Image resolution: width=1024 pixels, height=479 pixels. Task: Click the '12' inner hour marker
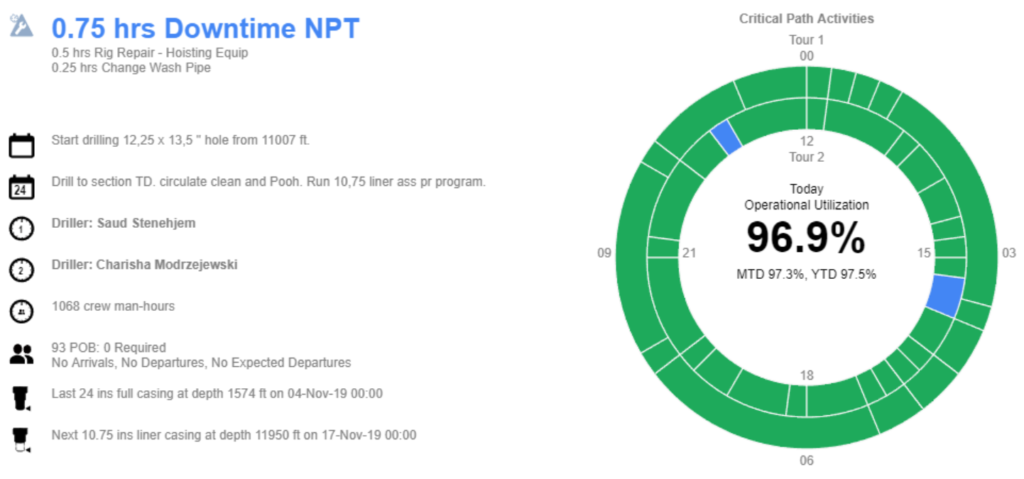(x=807, y=141)
